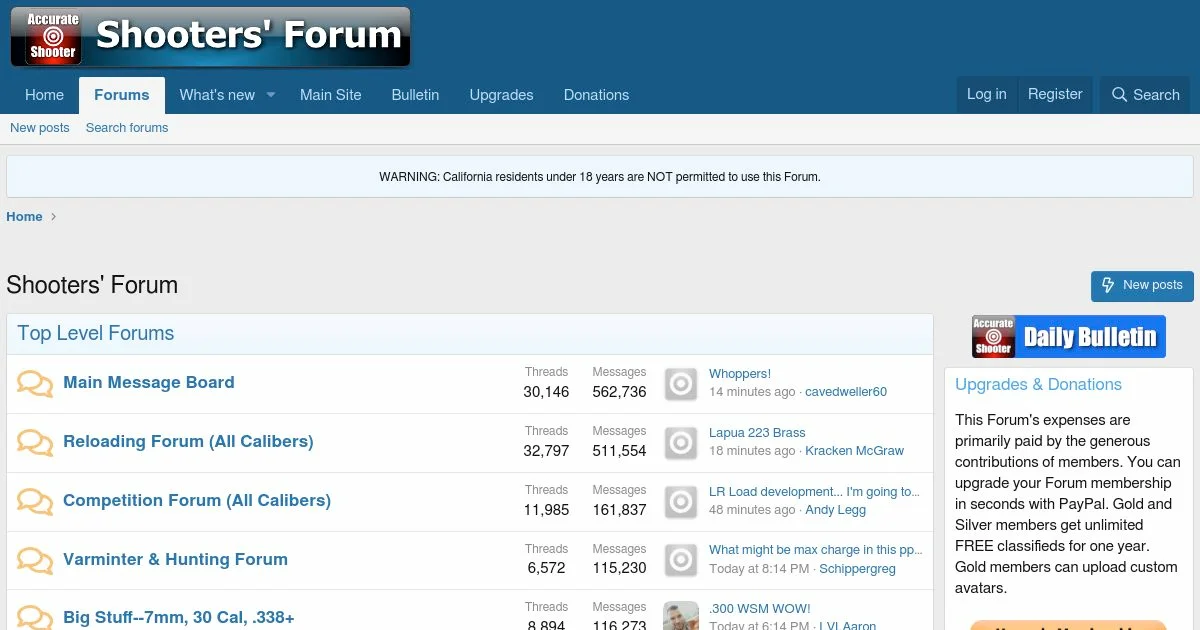
Task: Open the Donations tab
Action: pos(596,95)
